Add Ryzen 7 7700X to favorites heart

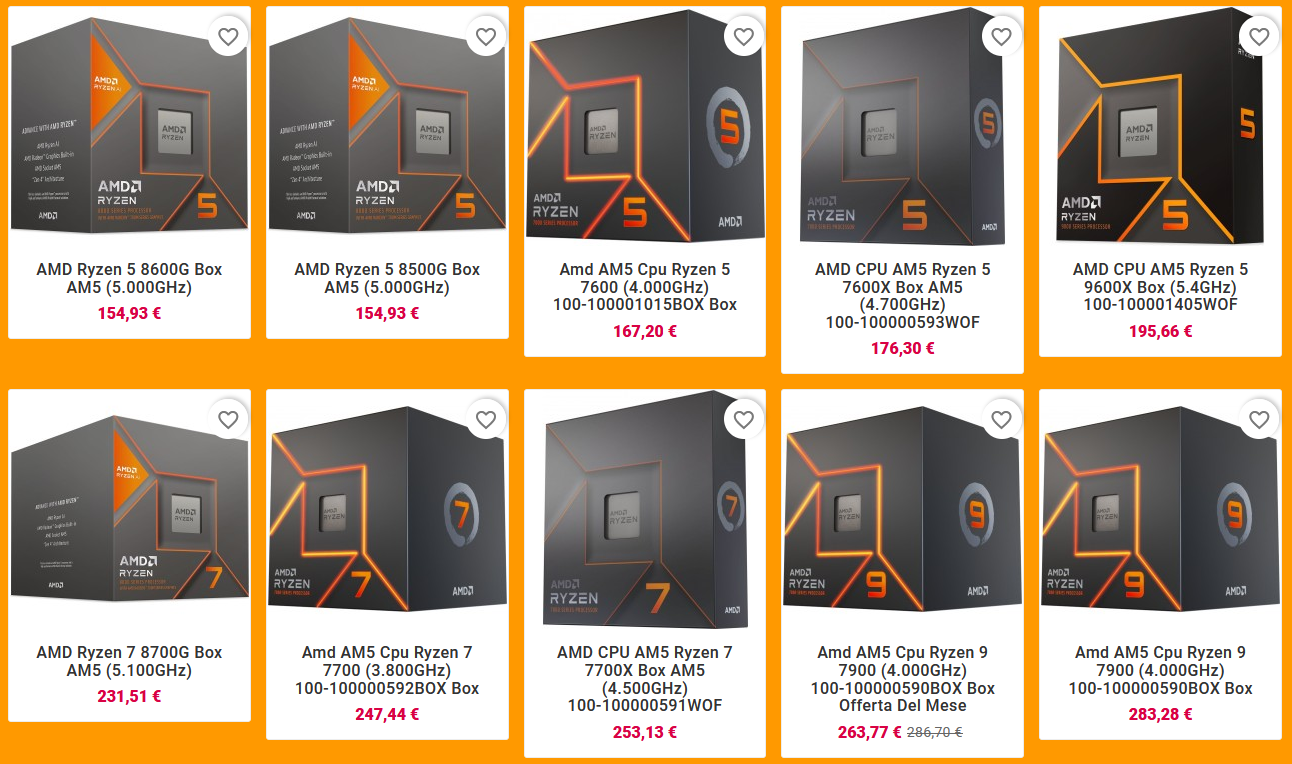[744, 420]
